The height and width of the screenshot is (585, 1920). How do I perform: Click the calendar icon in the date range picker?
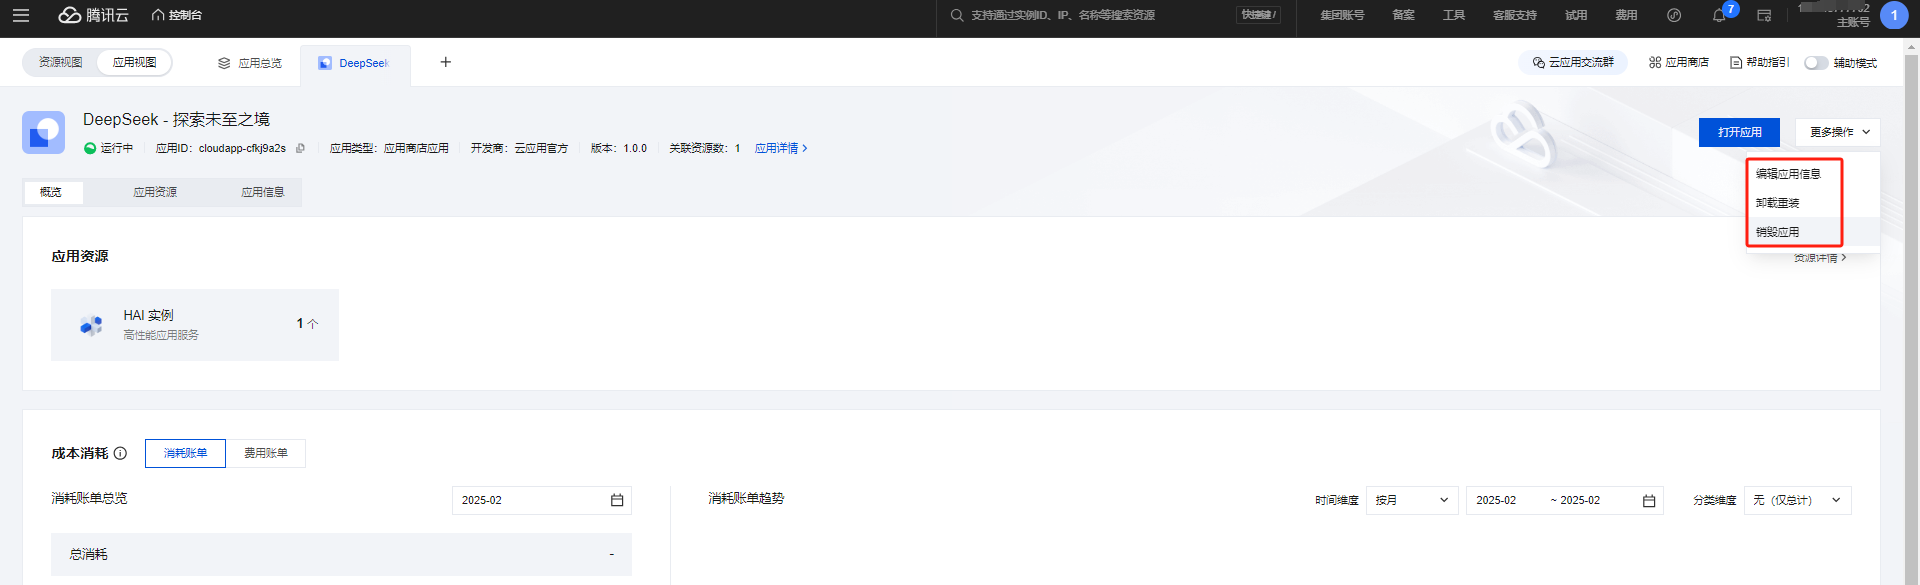click(x=1649, y=500)
